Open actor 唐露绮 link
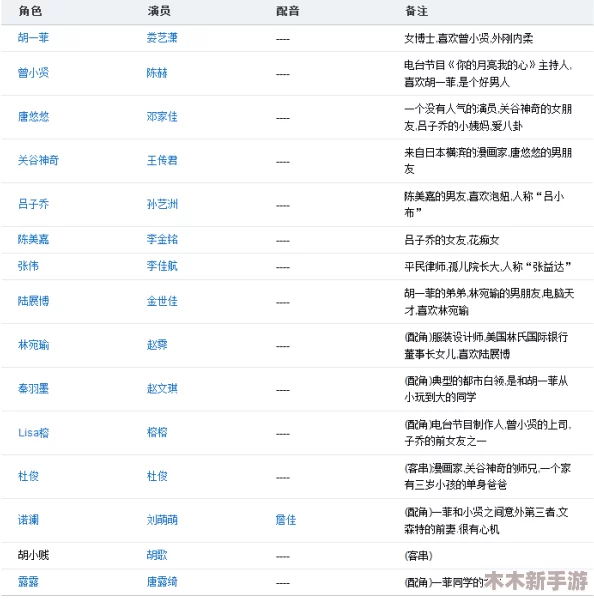This screenshot has height=599, width=594. [162, 582]
